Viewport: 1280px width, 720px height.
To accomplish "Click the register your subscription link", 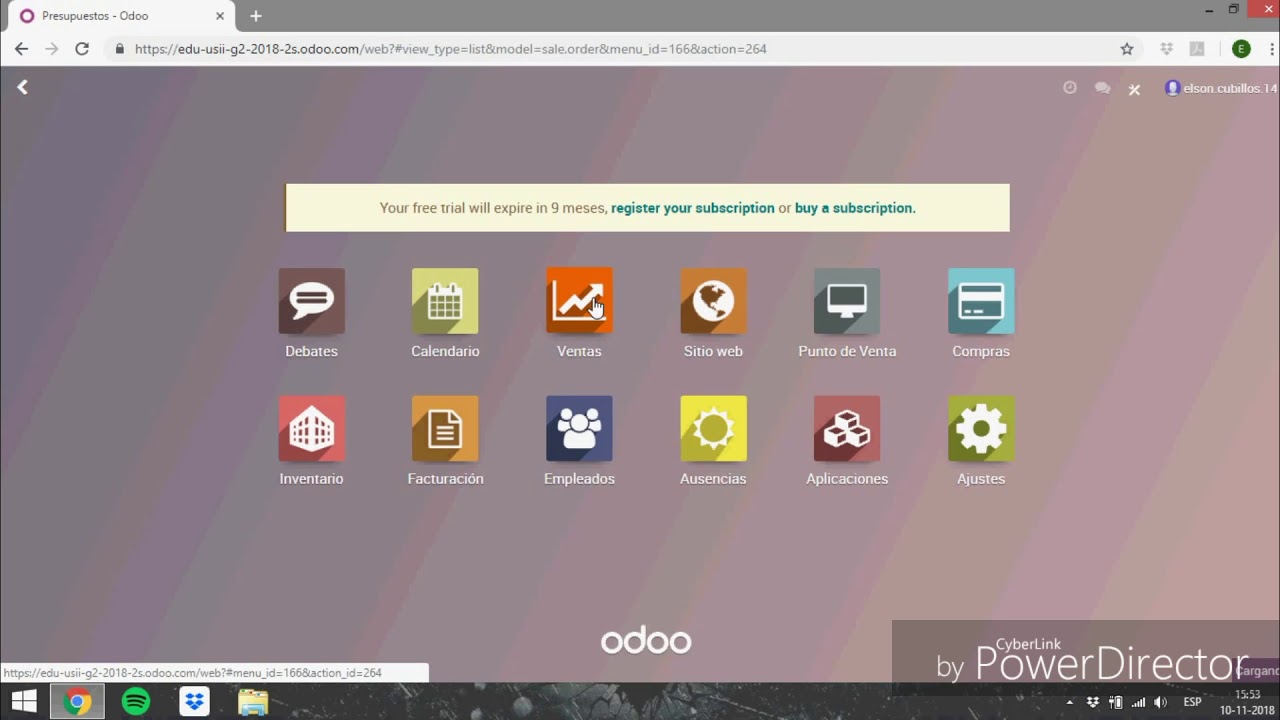I will [692, 208].
